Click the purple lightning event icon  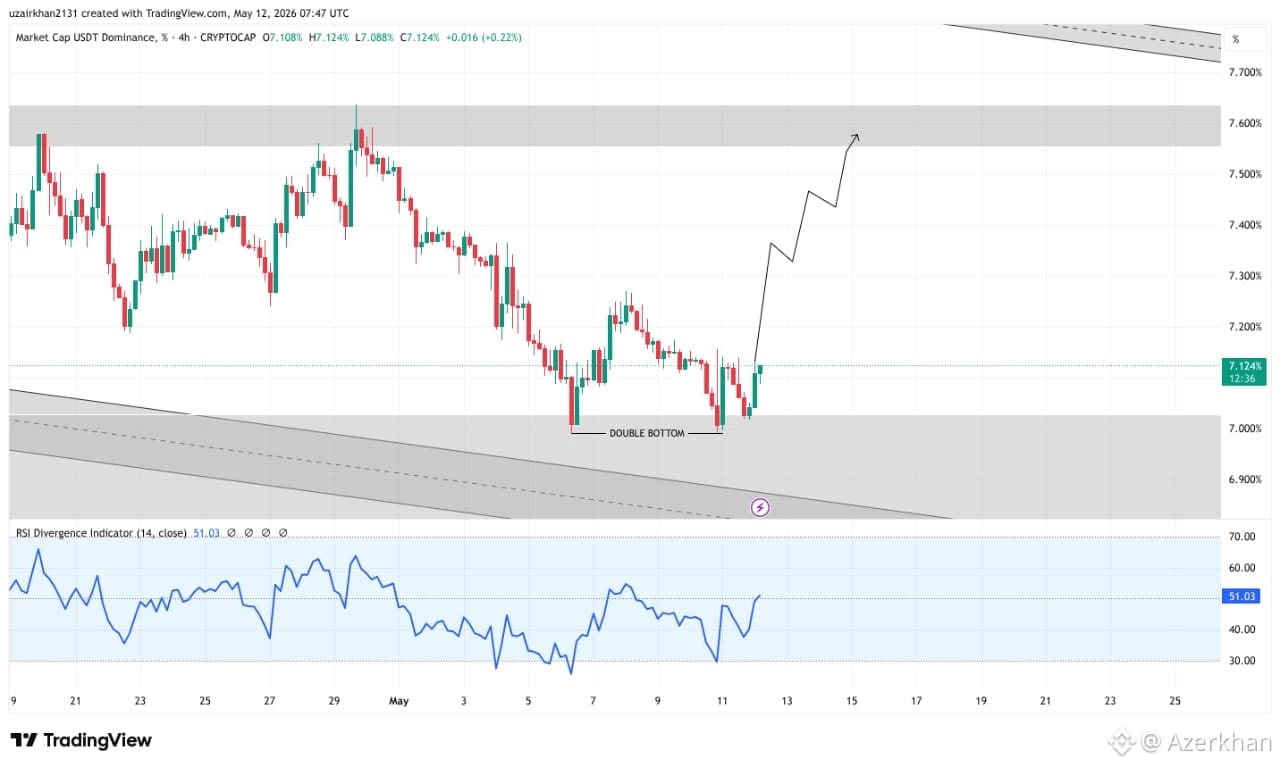[759, 508]
